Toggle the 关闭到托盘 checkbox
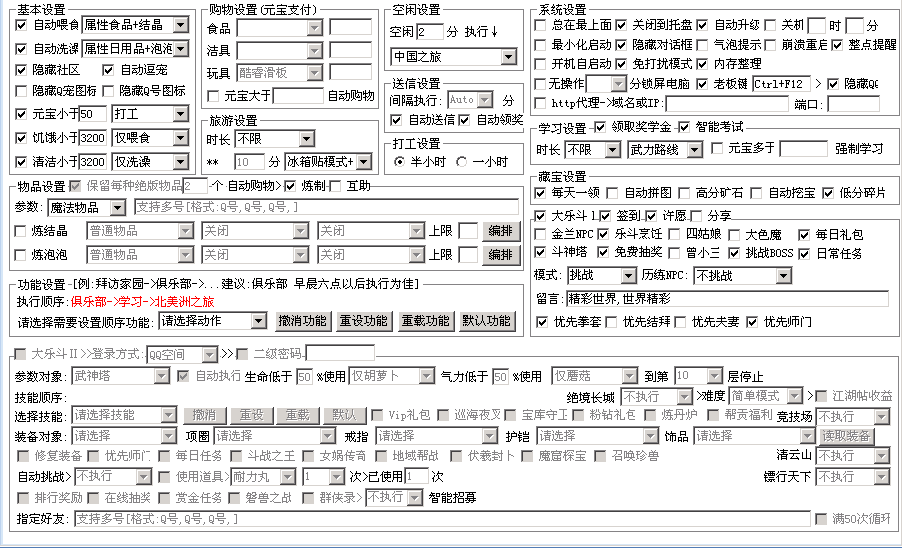Image resolution: width=902 pixels, height=548 pixels. coord(621,25)
